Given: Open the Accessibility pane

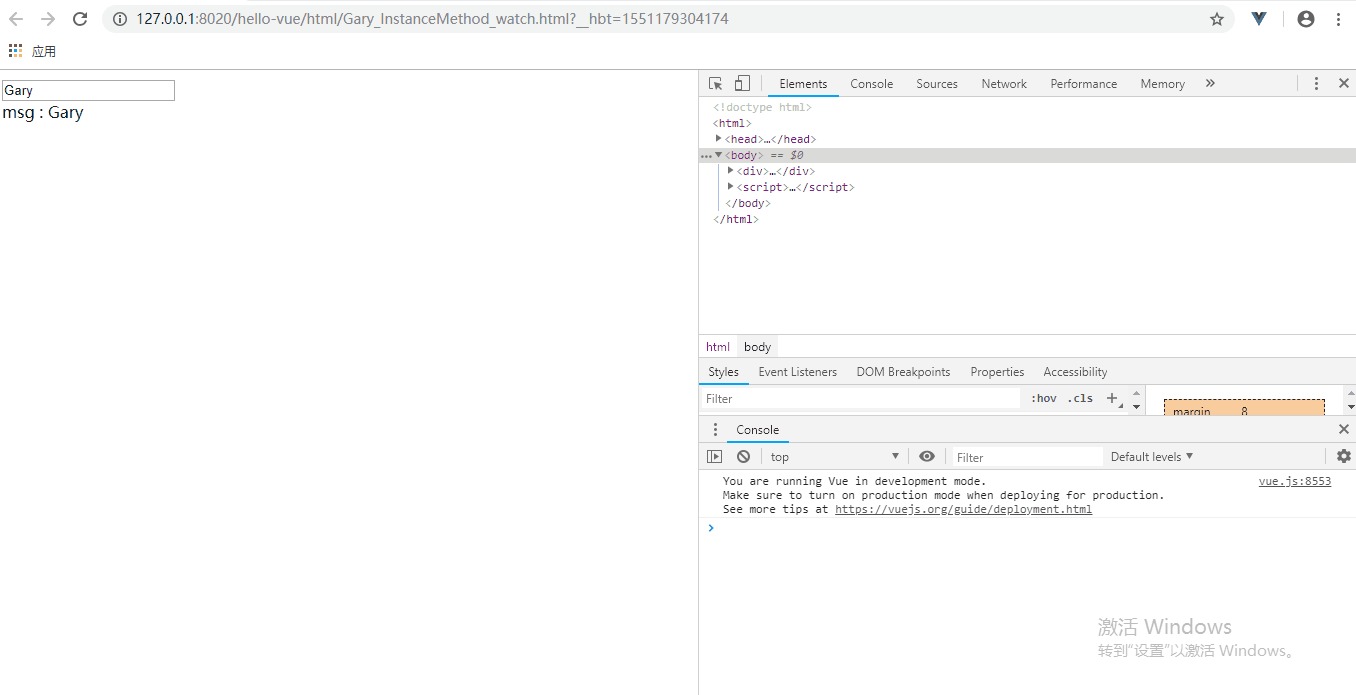Looking at the screenshot, I should [1075, 372].
